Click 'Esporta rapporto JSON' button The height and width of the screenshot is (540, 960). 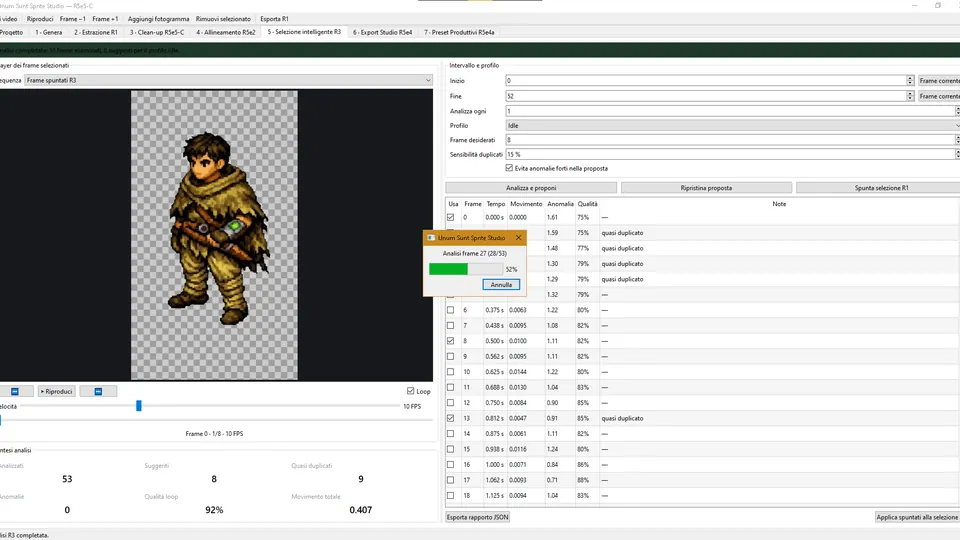click(478, 517)
